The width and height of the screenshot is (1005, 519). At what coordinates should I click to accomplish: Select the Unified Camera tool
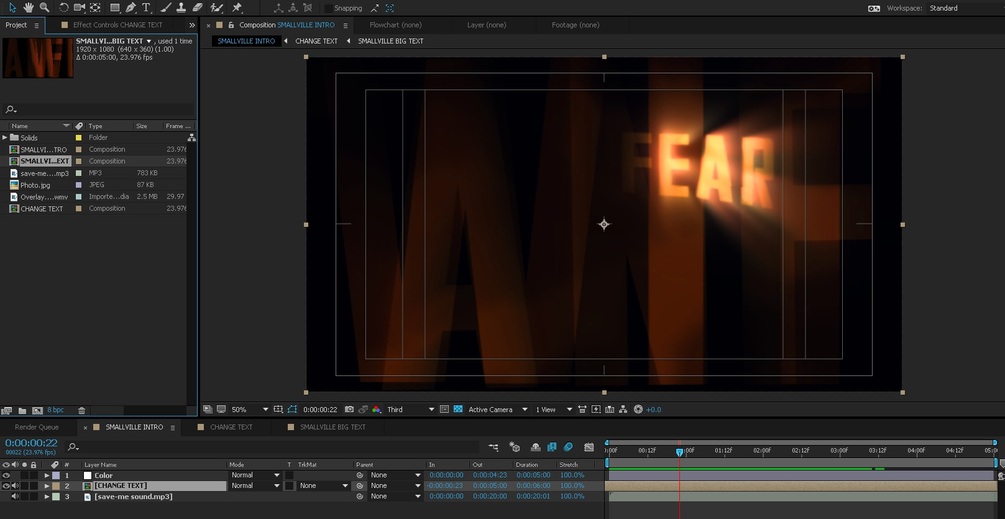pyautogui.click(x=79, y=8)
